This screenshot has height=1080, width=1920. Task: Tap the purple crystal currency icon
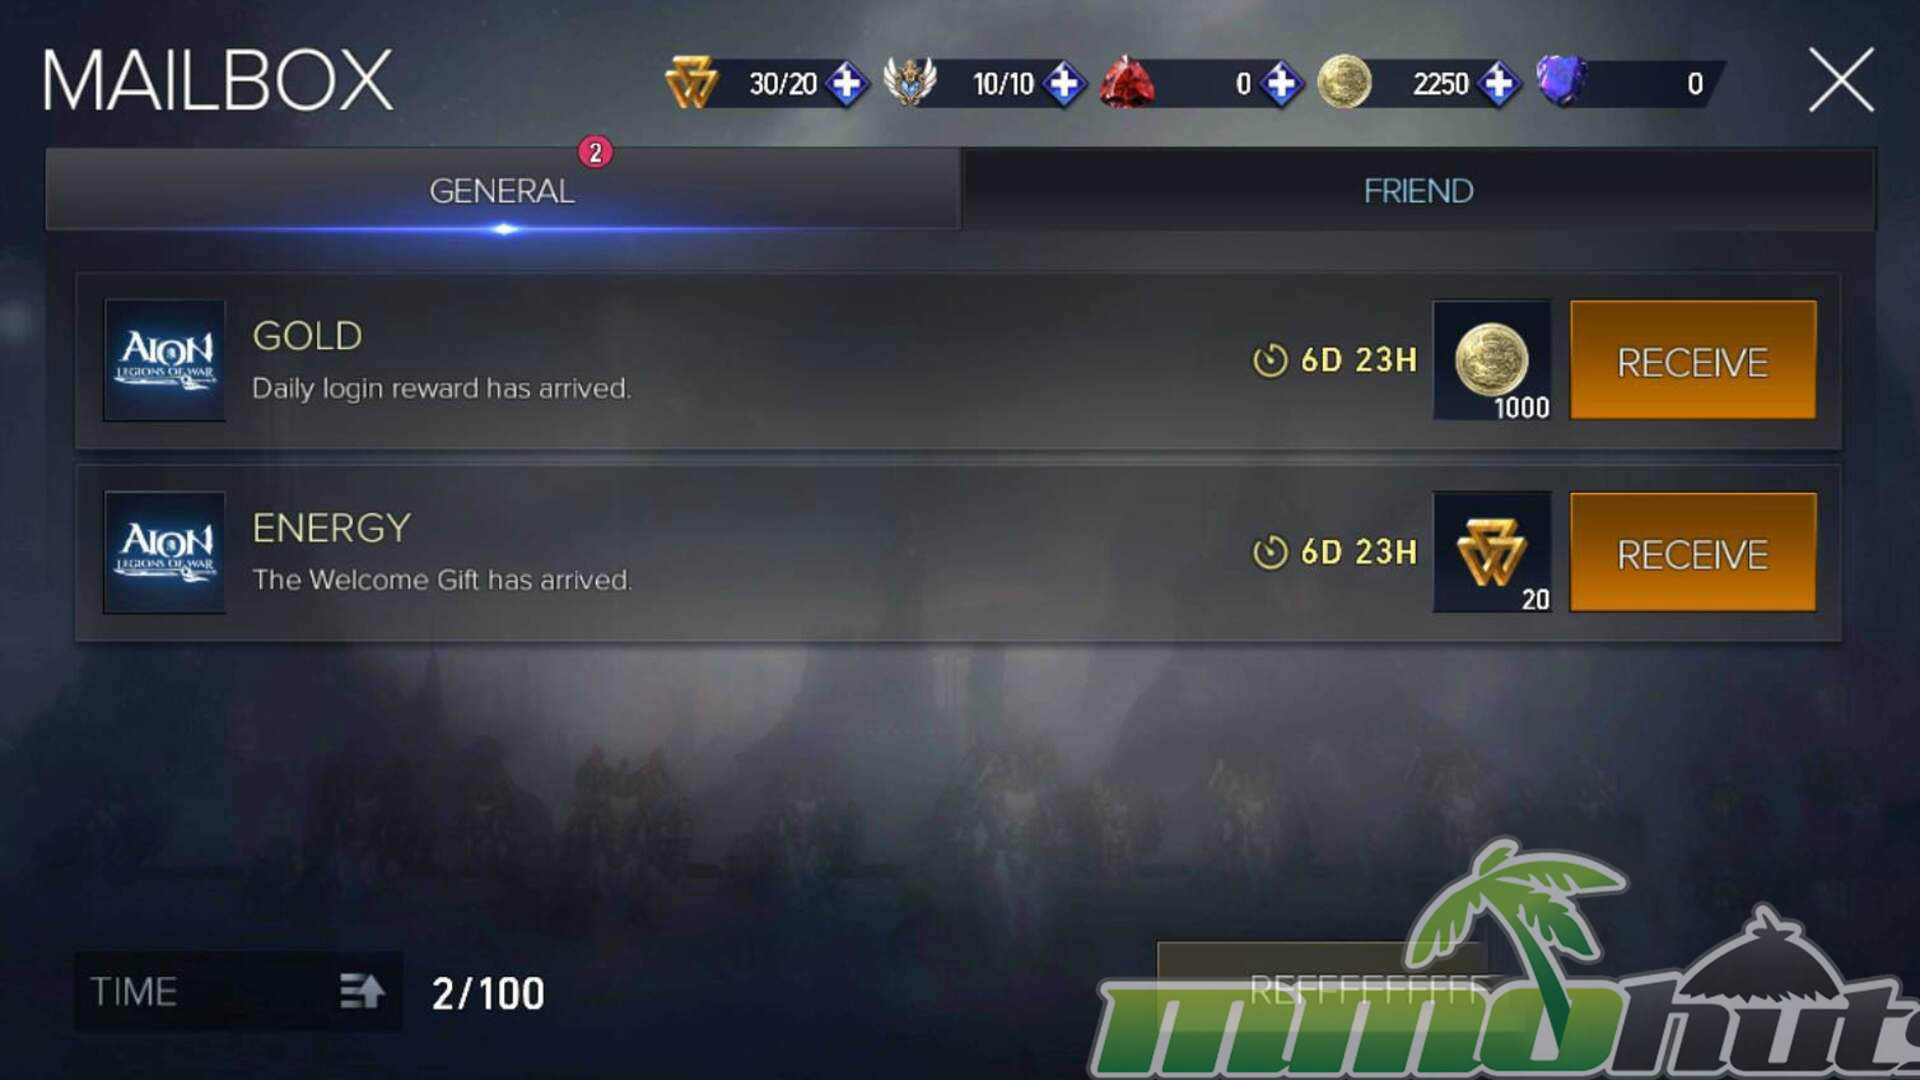[1562, 80]
